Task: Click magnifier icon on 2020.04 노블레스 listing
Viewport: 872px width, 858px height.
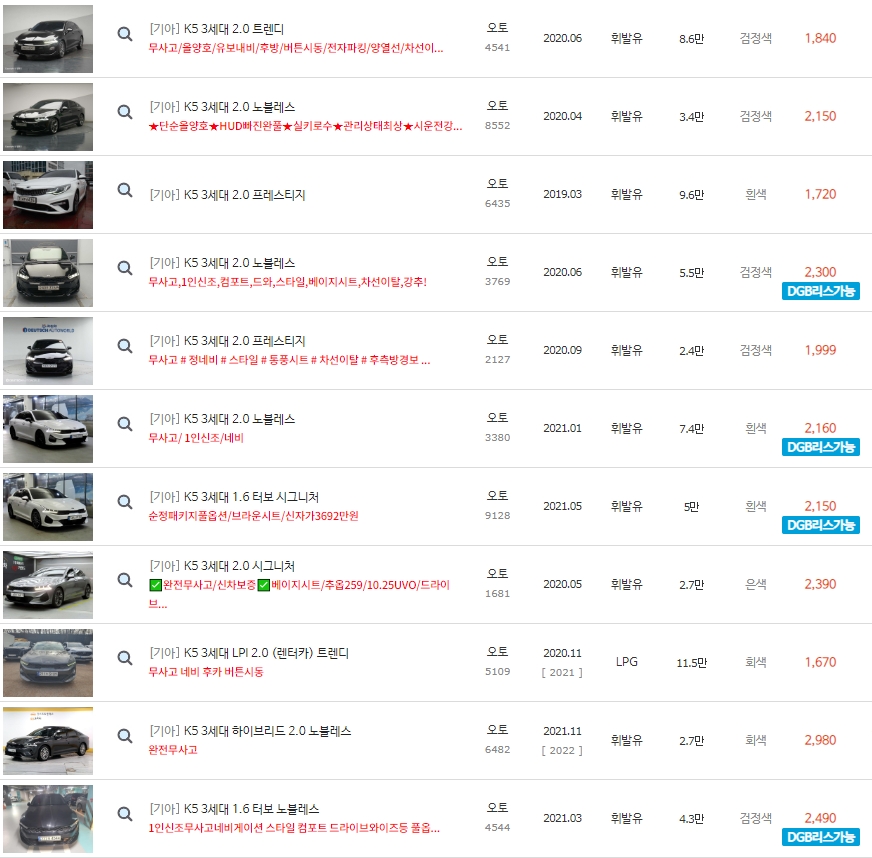Action: [x=124, y=111]
